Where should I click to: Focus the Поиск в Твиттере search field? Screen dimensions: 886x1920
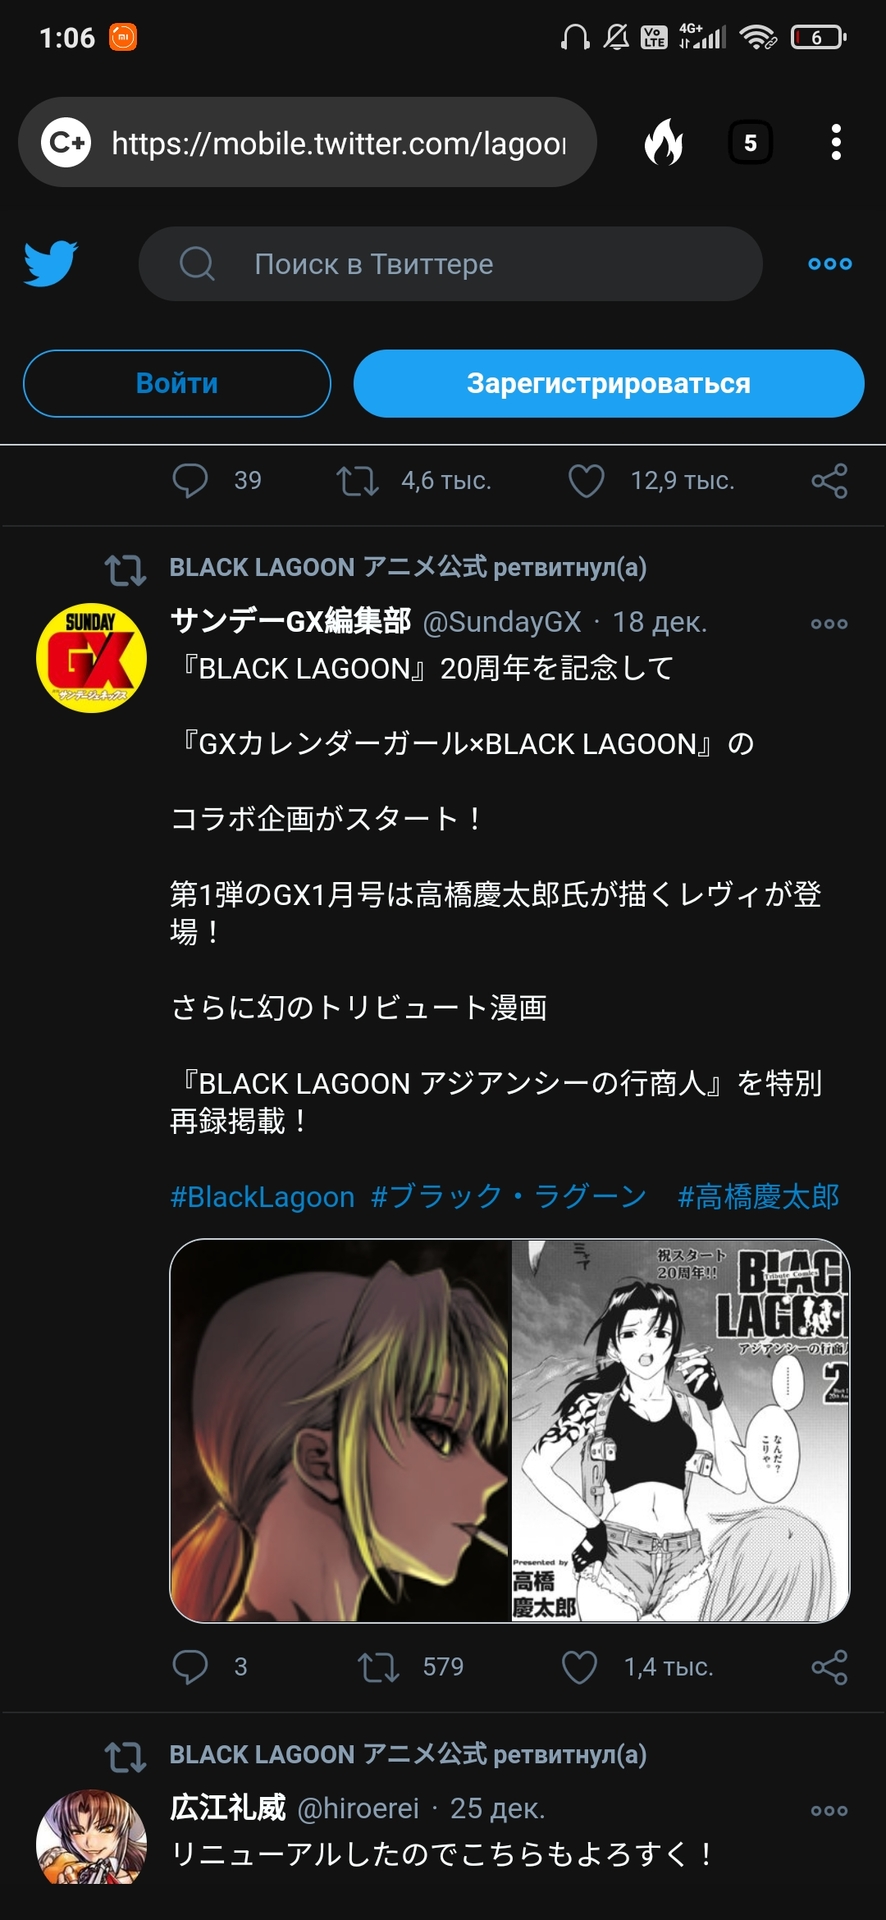450,264
